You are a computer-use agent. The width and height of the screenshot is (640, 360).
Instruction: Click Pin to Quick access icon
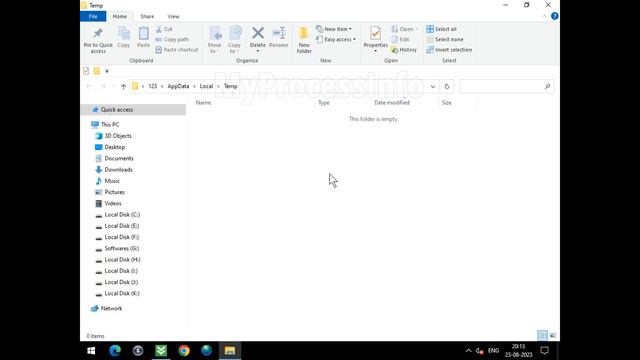coord(98,33)
